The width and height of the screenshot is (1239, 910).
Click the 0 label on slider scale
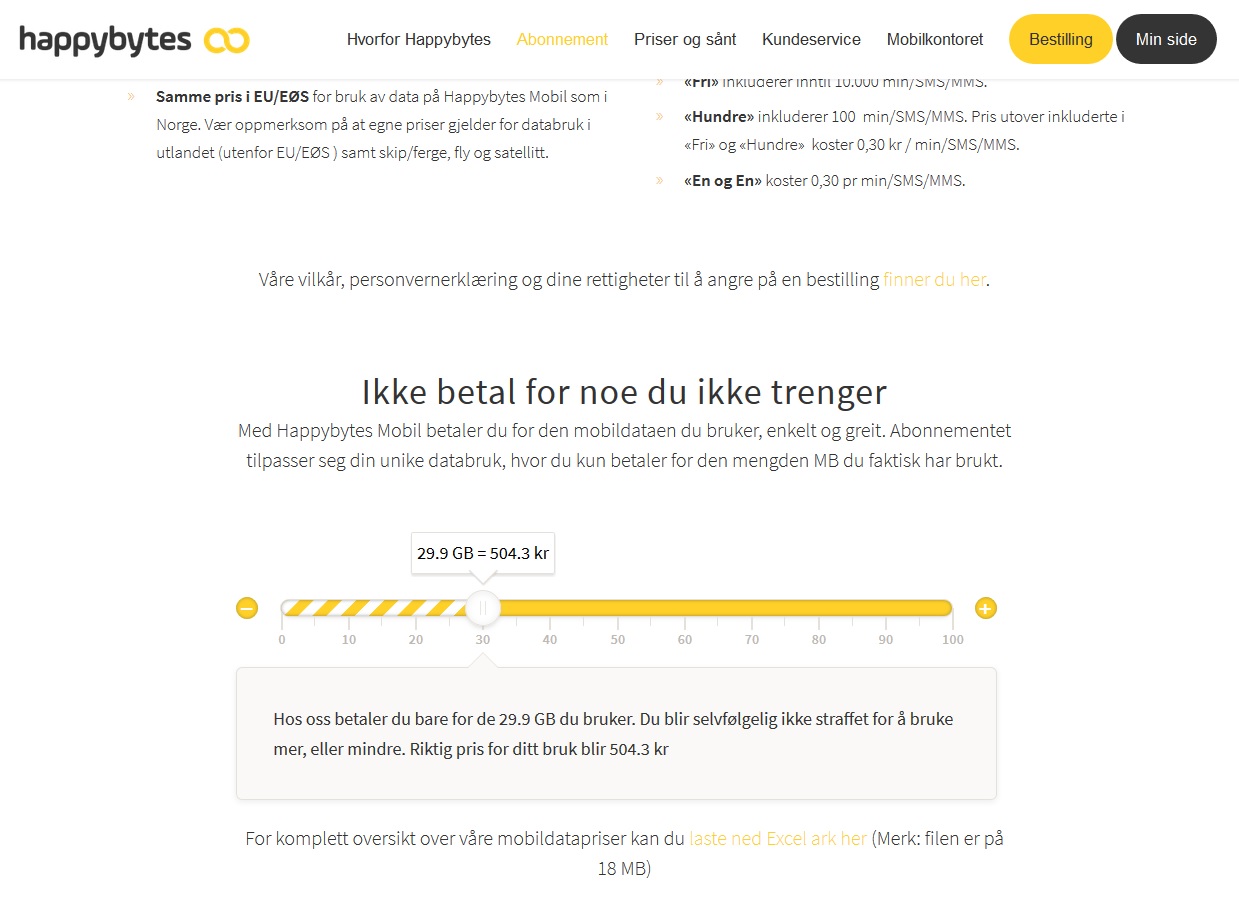(282, 640)
